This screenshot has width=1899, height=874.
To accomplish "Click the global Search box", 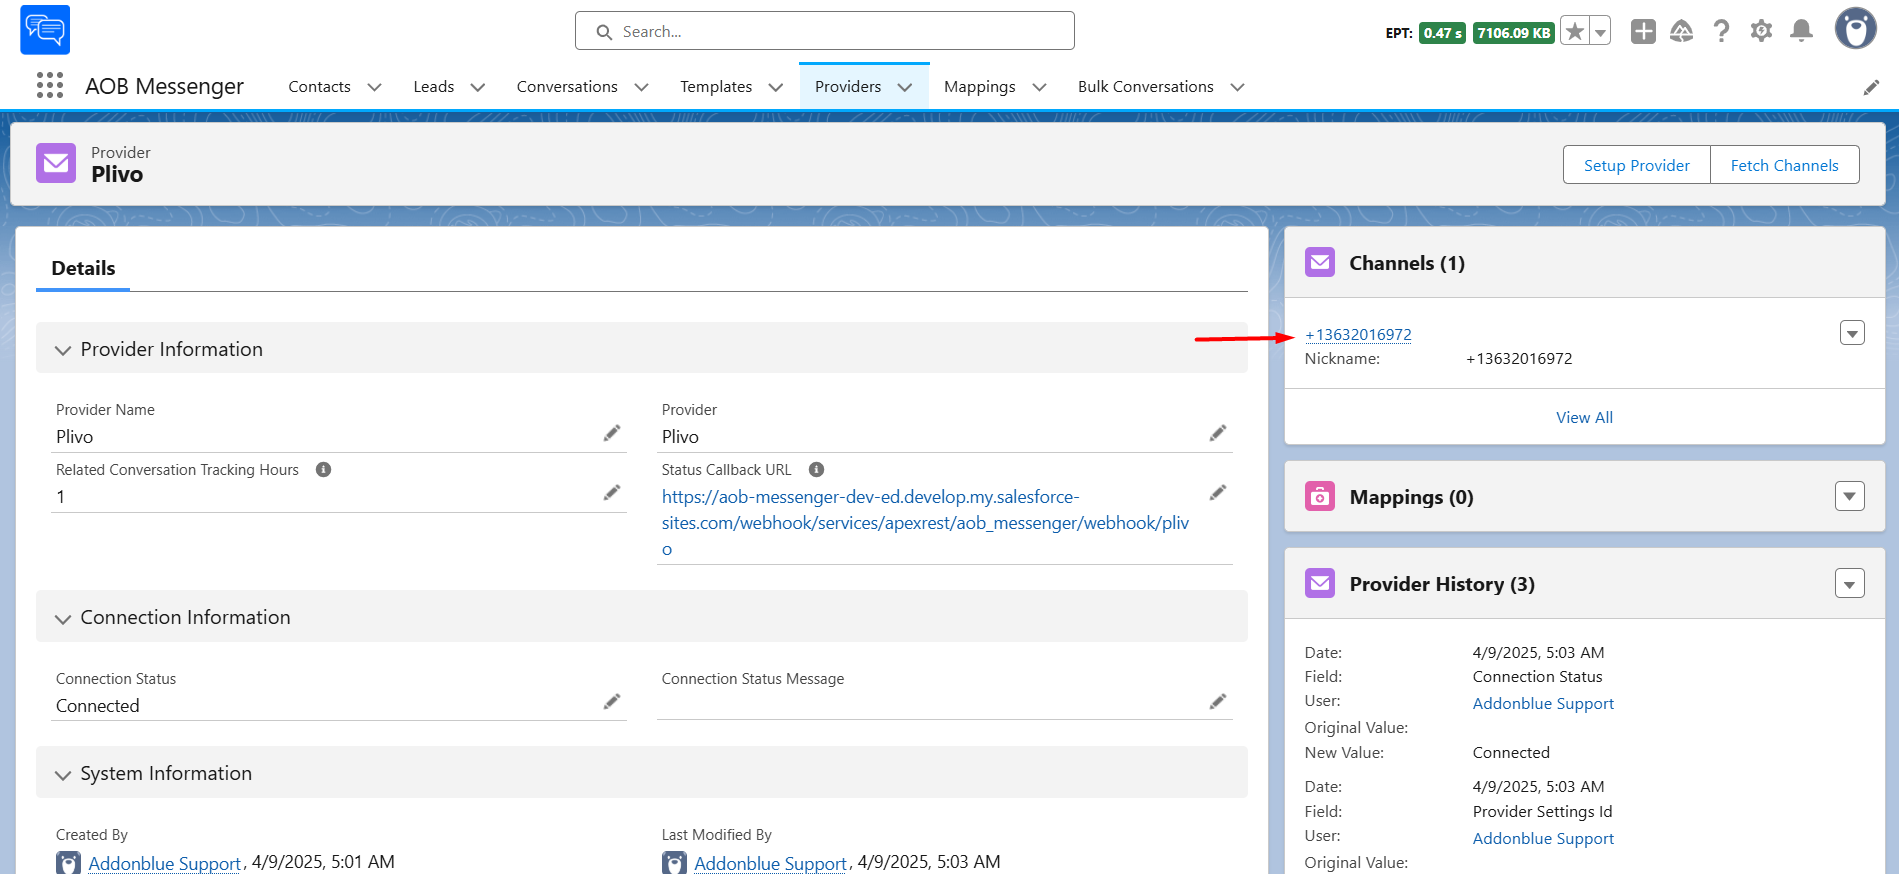I will [x=825, y=31].
